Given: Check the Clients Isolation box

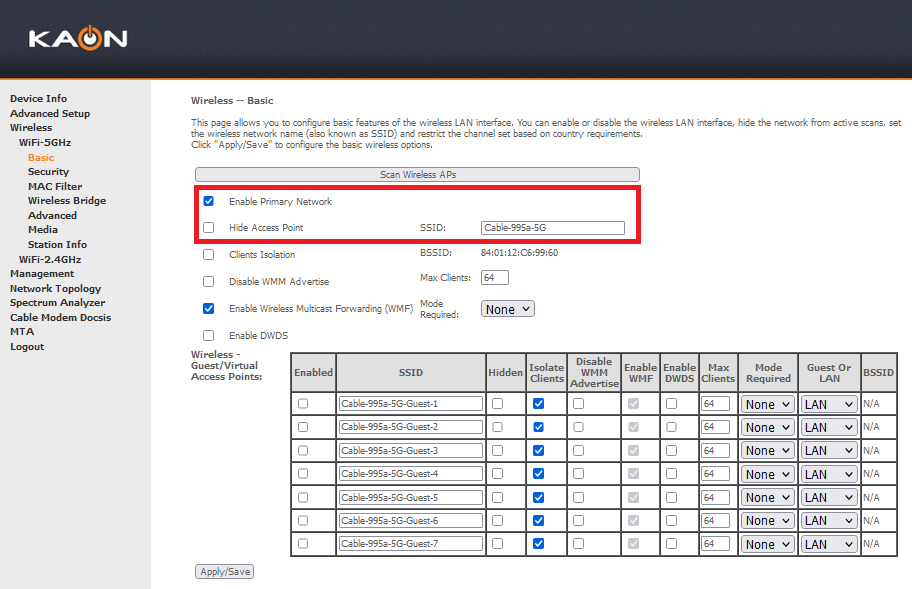Looking at the screenshot, I should click(208, 254).
